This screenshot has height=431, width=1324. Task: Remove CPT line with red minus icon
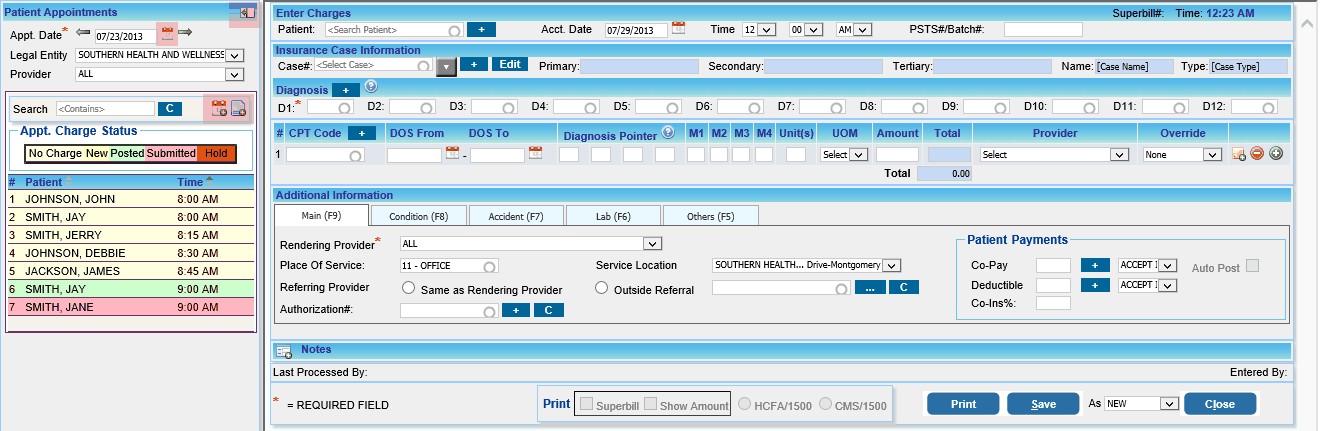[1257, 154]
